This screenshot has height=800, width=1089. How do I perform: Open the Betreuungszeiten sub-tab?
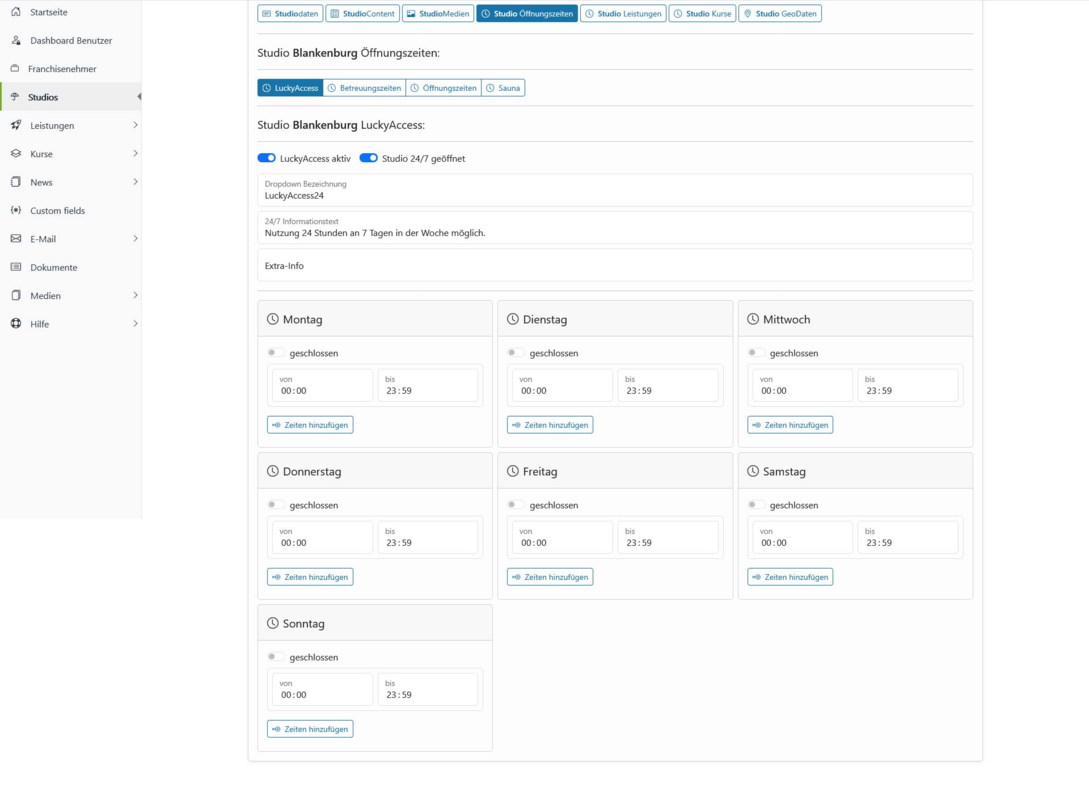pyautogui.click(x=365, y=88)
